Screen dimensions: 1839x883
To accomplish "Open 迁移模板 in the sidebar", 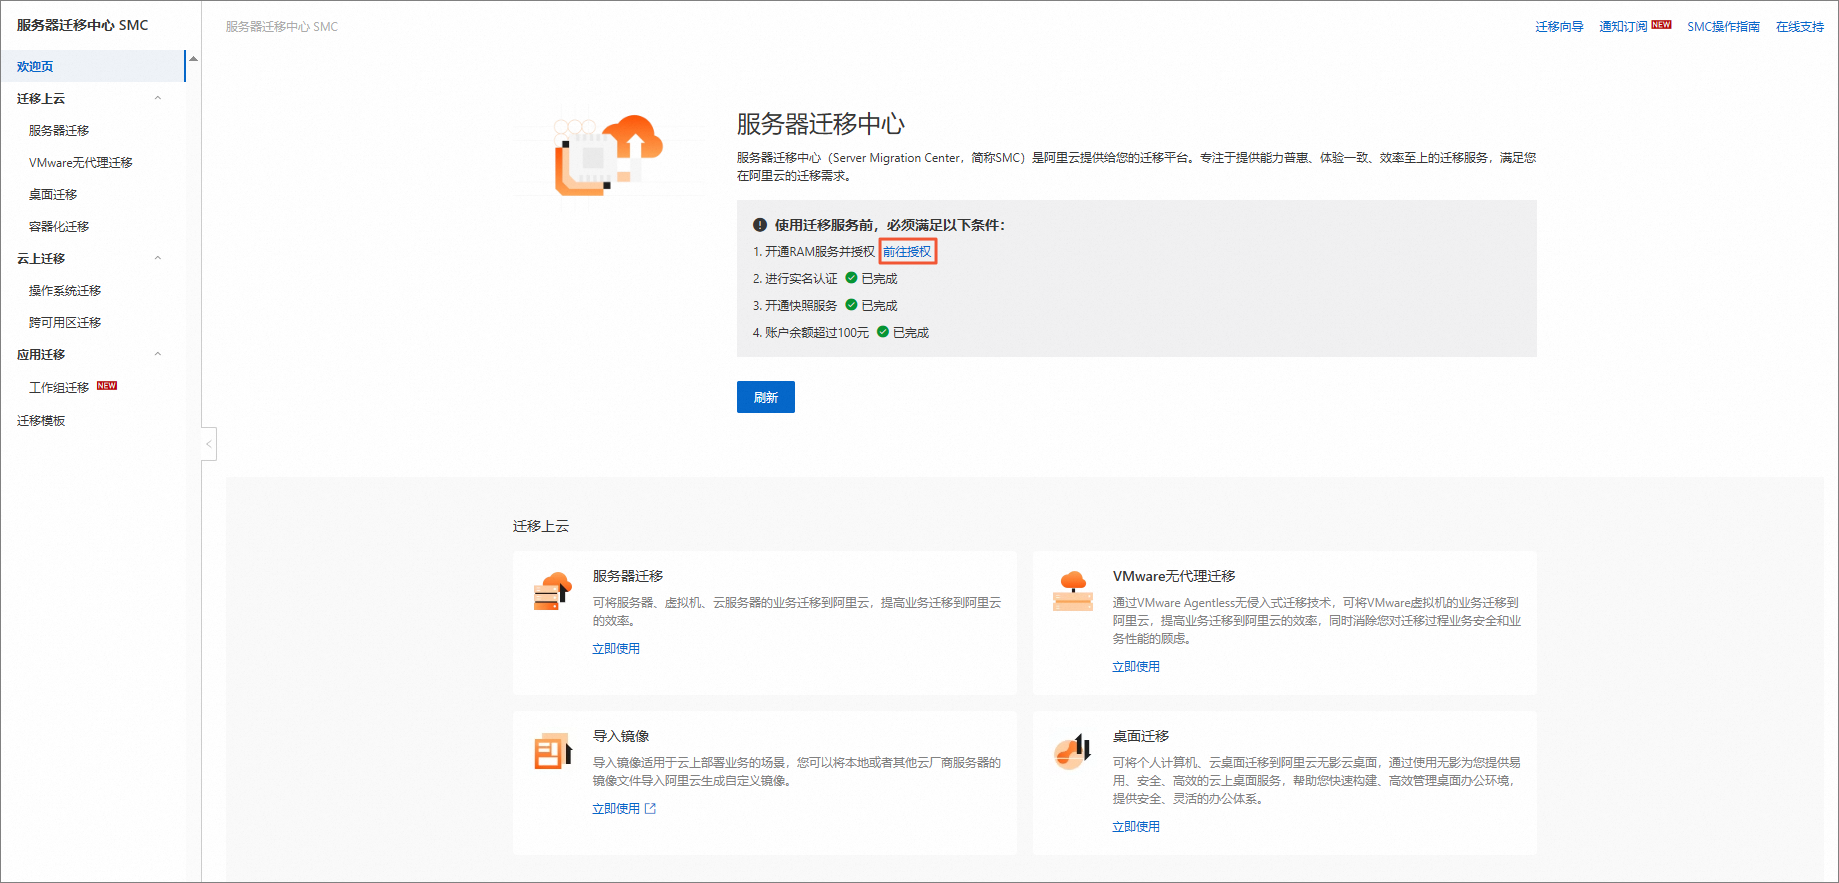I will (x=41, y=420).
